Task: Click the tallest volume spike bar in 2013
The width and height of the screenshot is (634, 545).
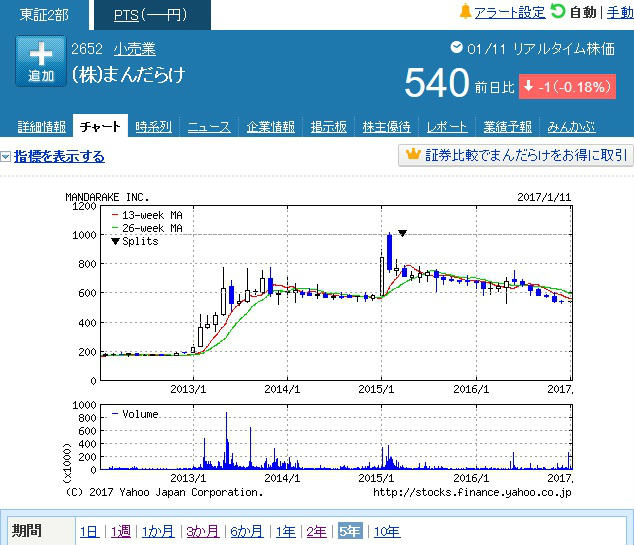Action: pos(226,440)
